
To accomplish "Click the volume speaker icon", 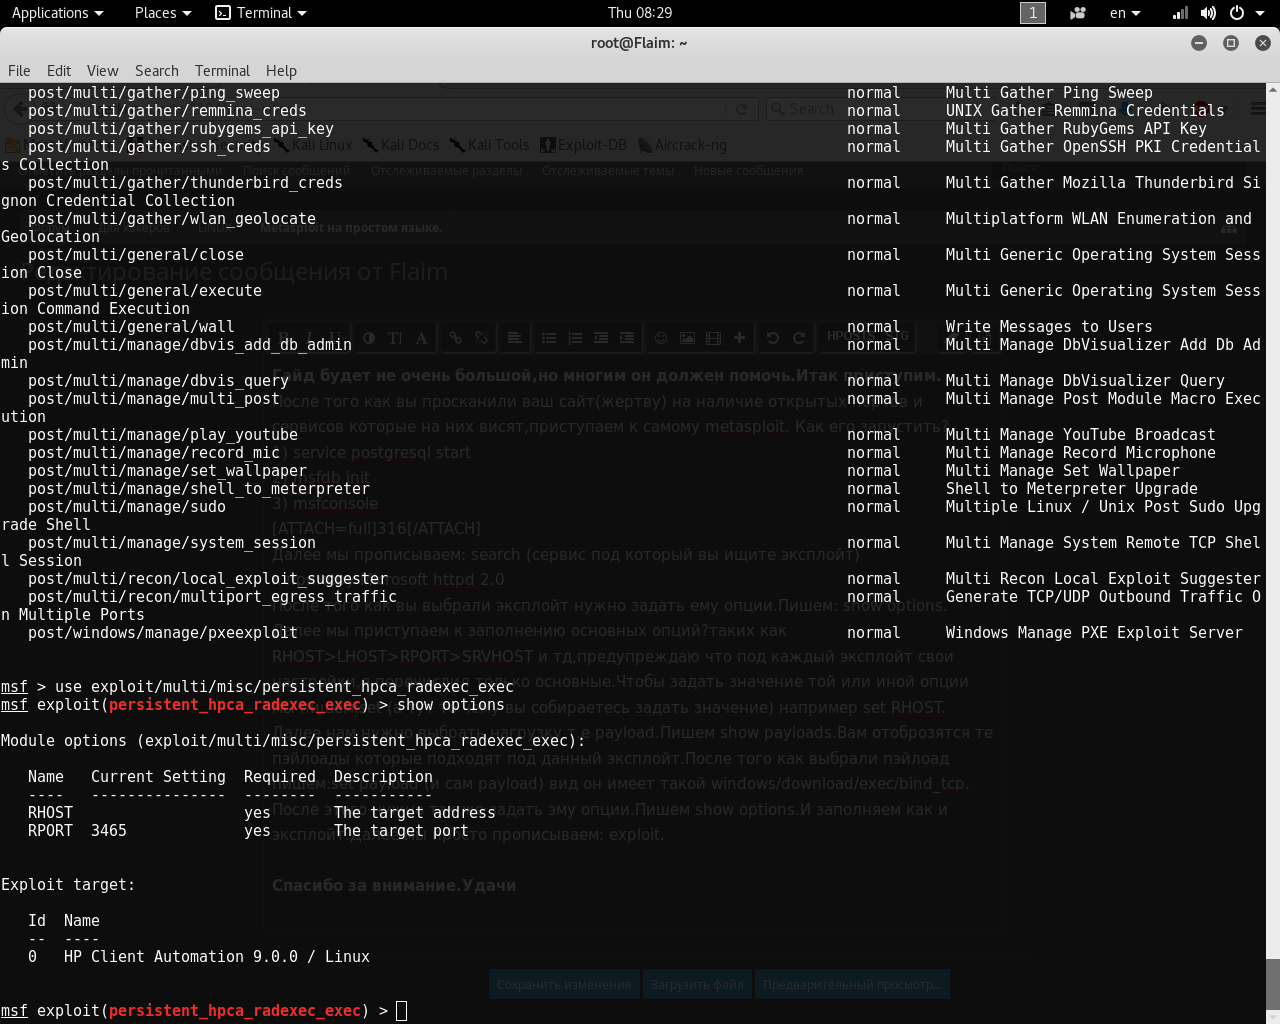I will (1208, 13).
